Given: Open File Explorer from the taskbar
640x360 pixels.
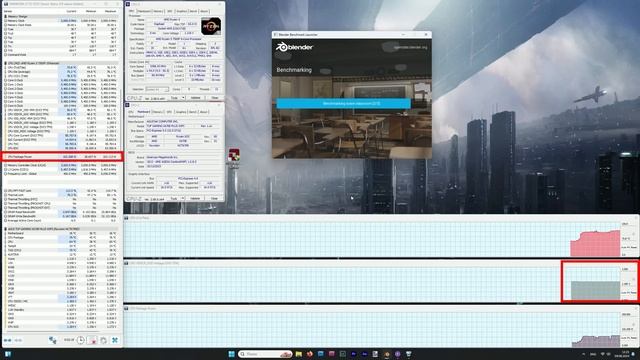Looking at the screenshot, I should click(299, 354).
